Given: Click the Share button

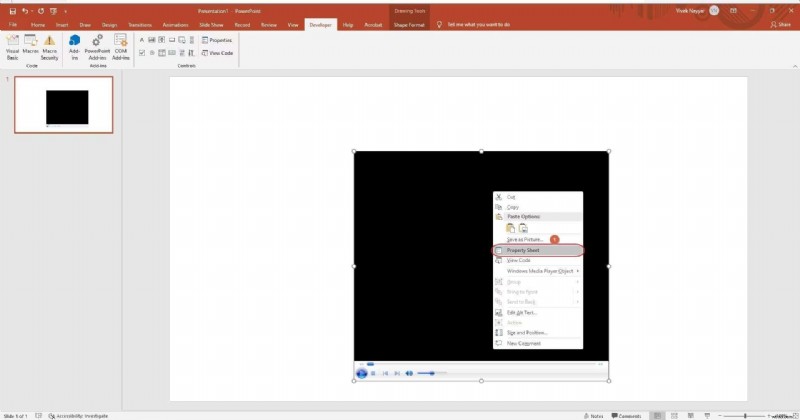Looking at the screenshot, I should (x=781, y=24).
